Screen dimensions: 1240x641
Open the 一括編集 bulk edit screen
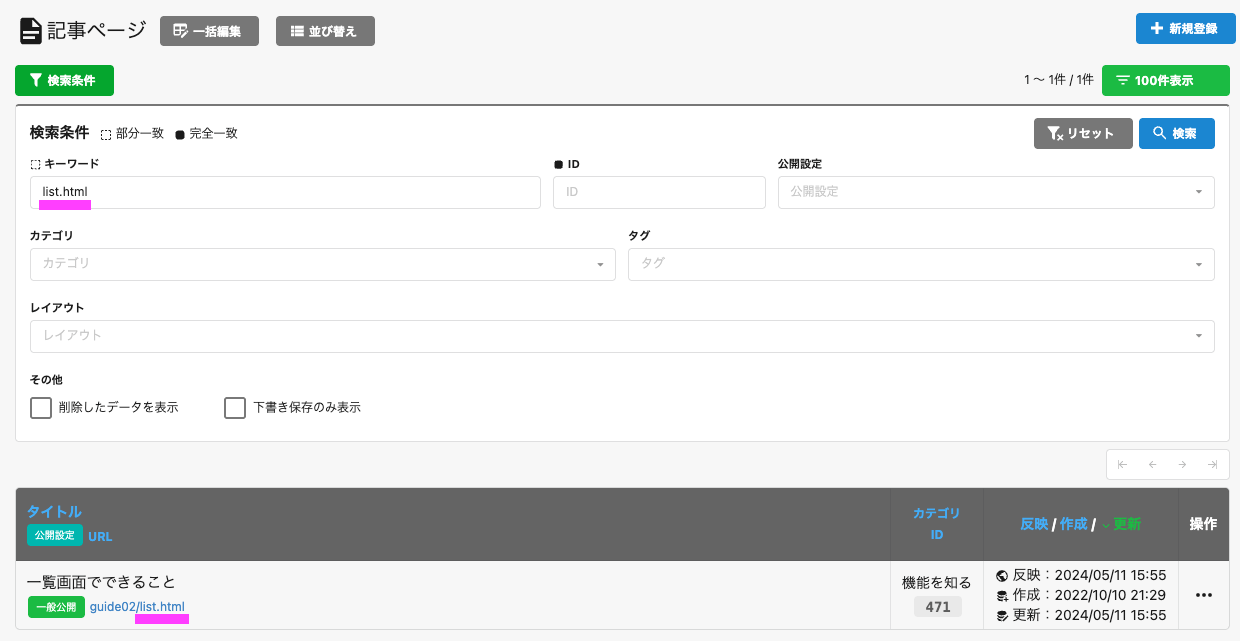pyautogui.click(x=209, y=30)
